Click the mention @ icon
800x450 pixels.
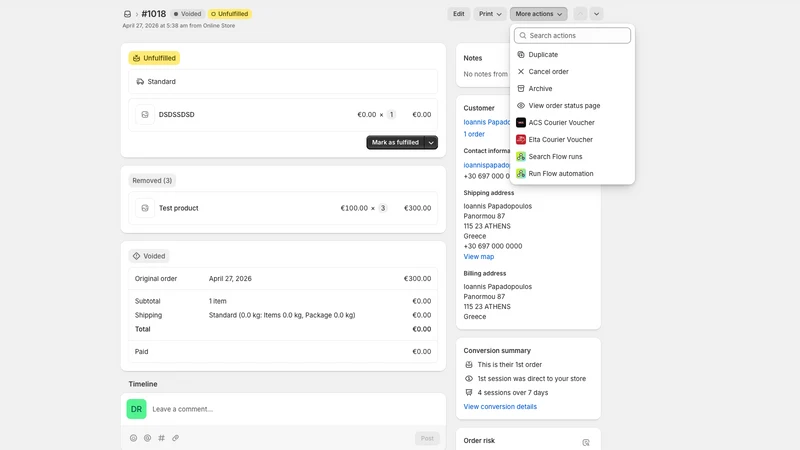[147, 438]
